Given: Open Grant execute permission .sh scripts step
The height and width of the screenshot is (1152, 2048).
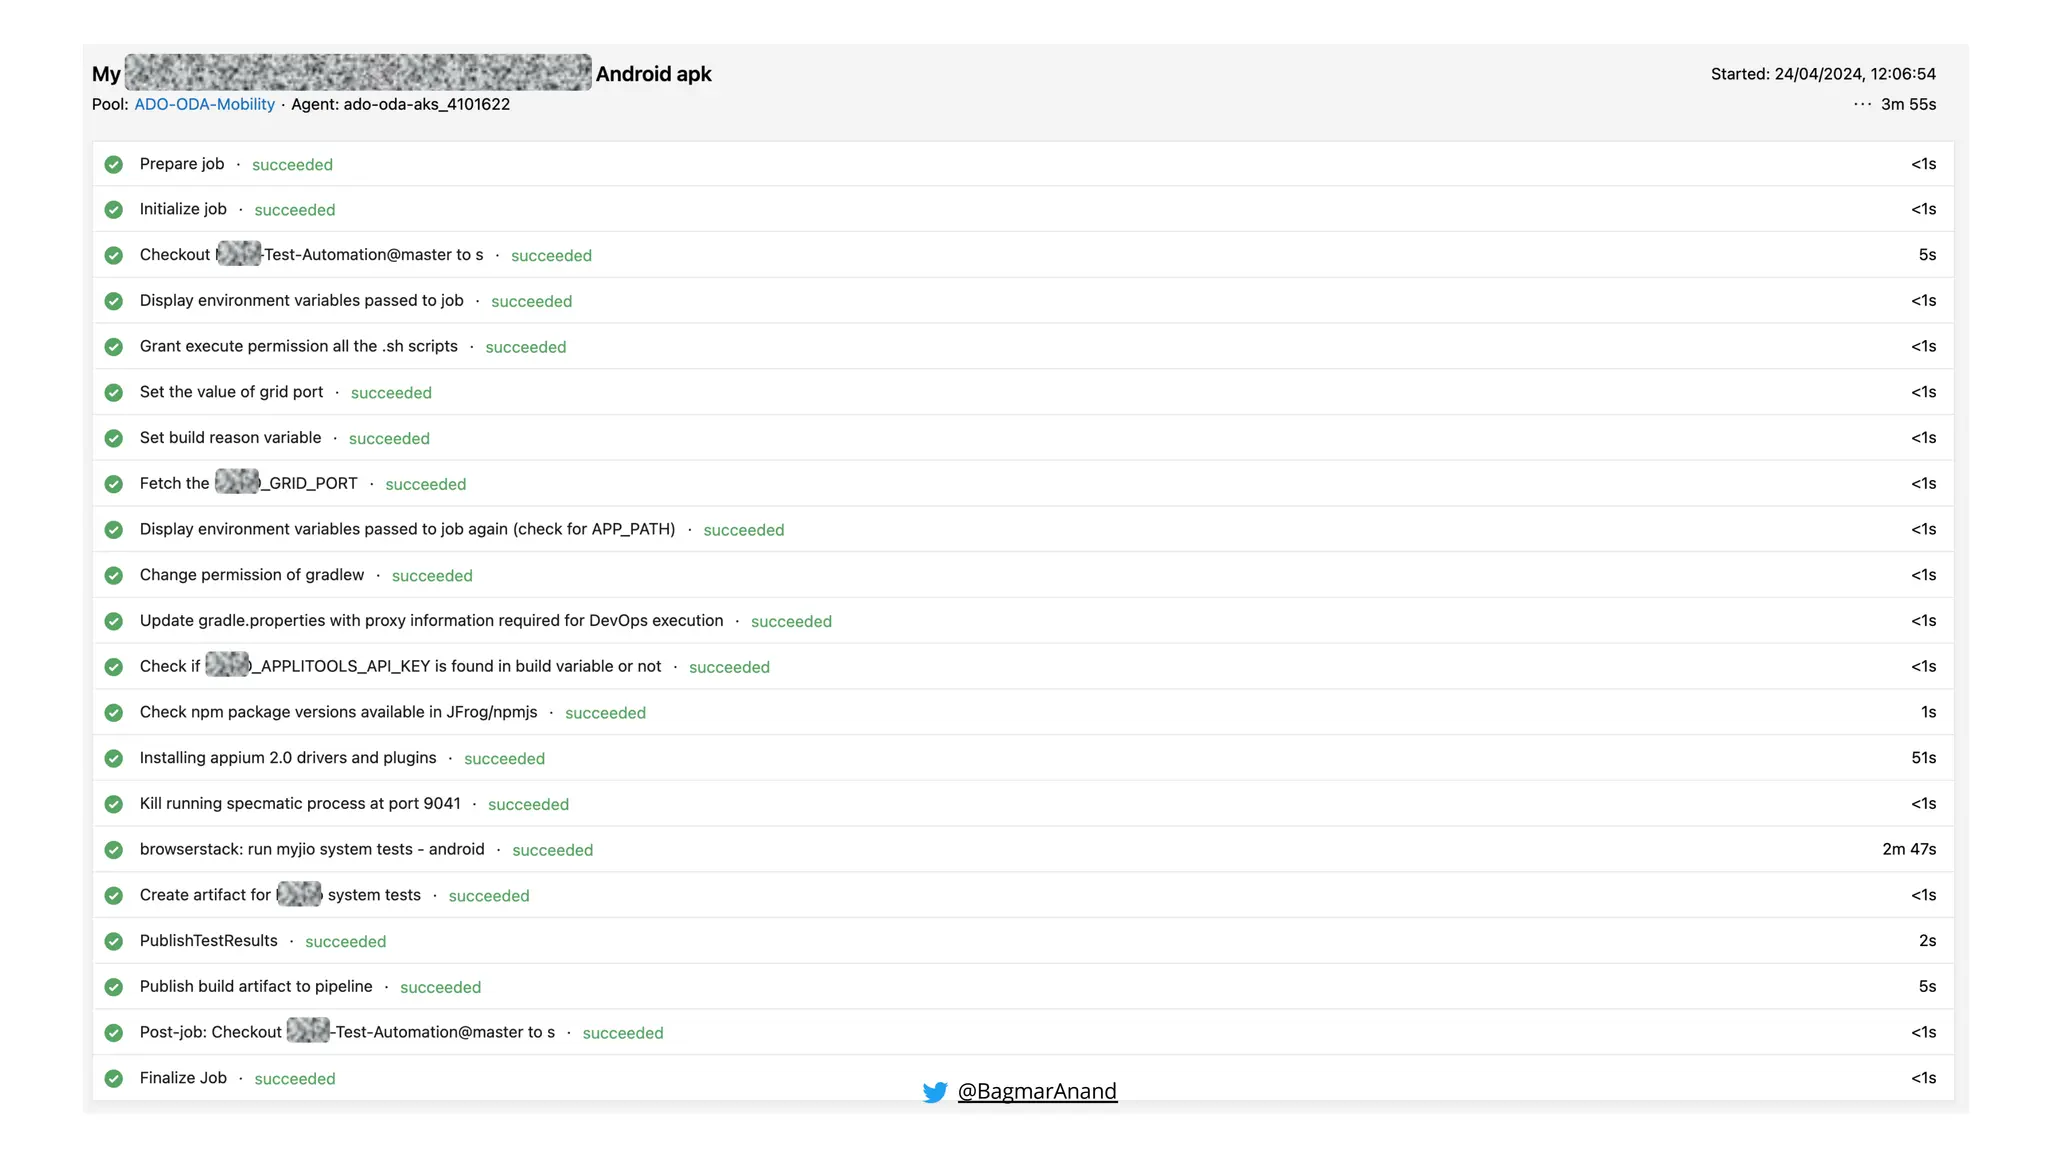Looking at the screenshot, I should (x=298, y=346).
